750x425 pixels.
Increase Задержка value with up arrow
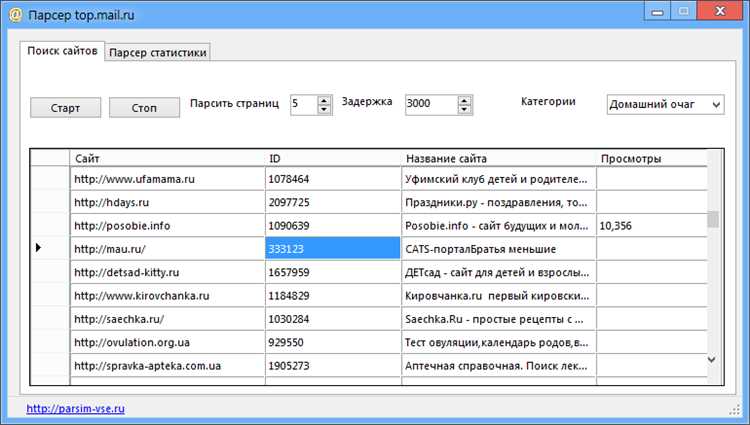pyautogui.click(x=464, y=100)
